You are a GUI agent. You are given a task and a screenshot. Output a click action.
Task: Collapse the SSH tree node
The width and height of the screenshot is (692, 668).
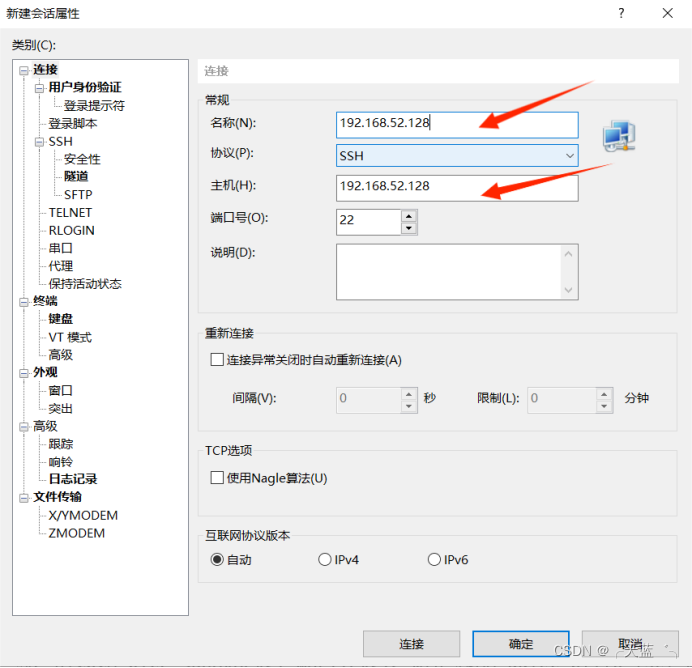pyautogui.click(x=39, y=142)
